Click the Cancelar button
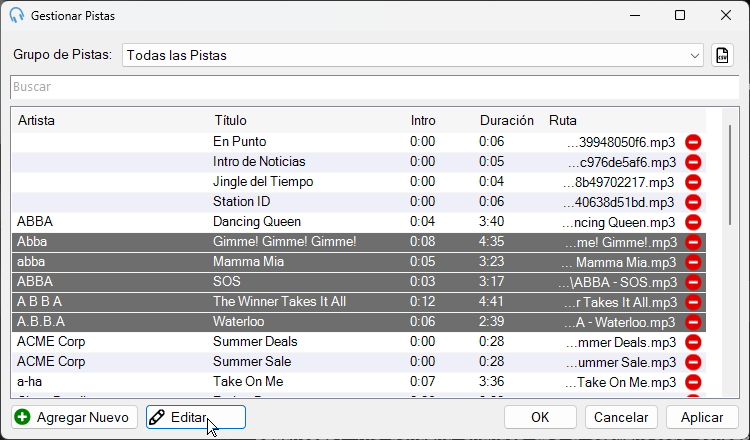750x440 pixels. pyautogui.click(x=621, y=417)
